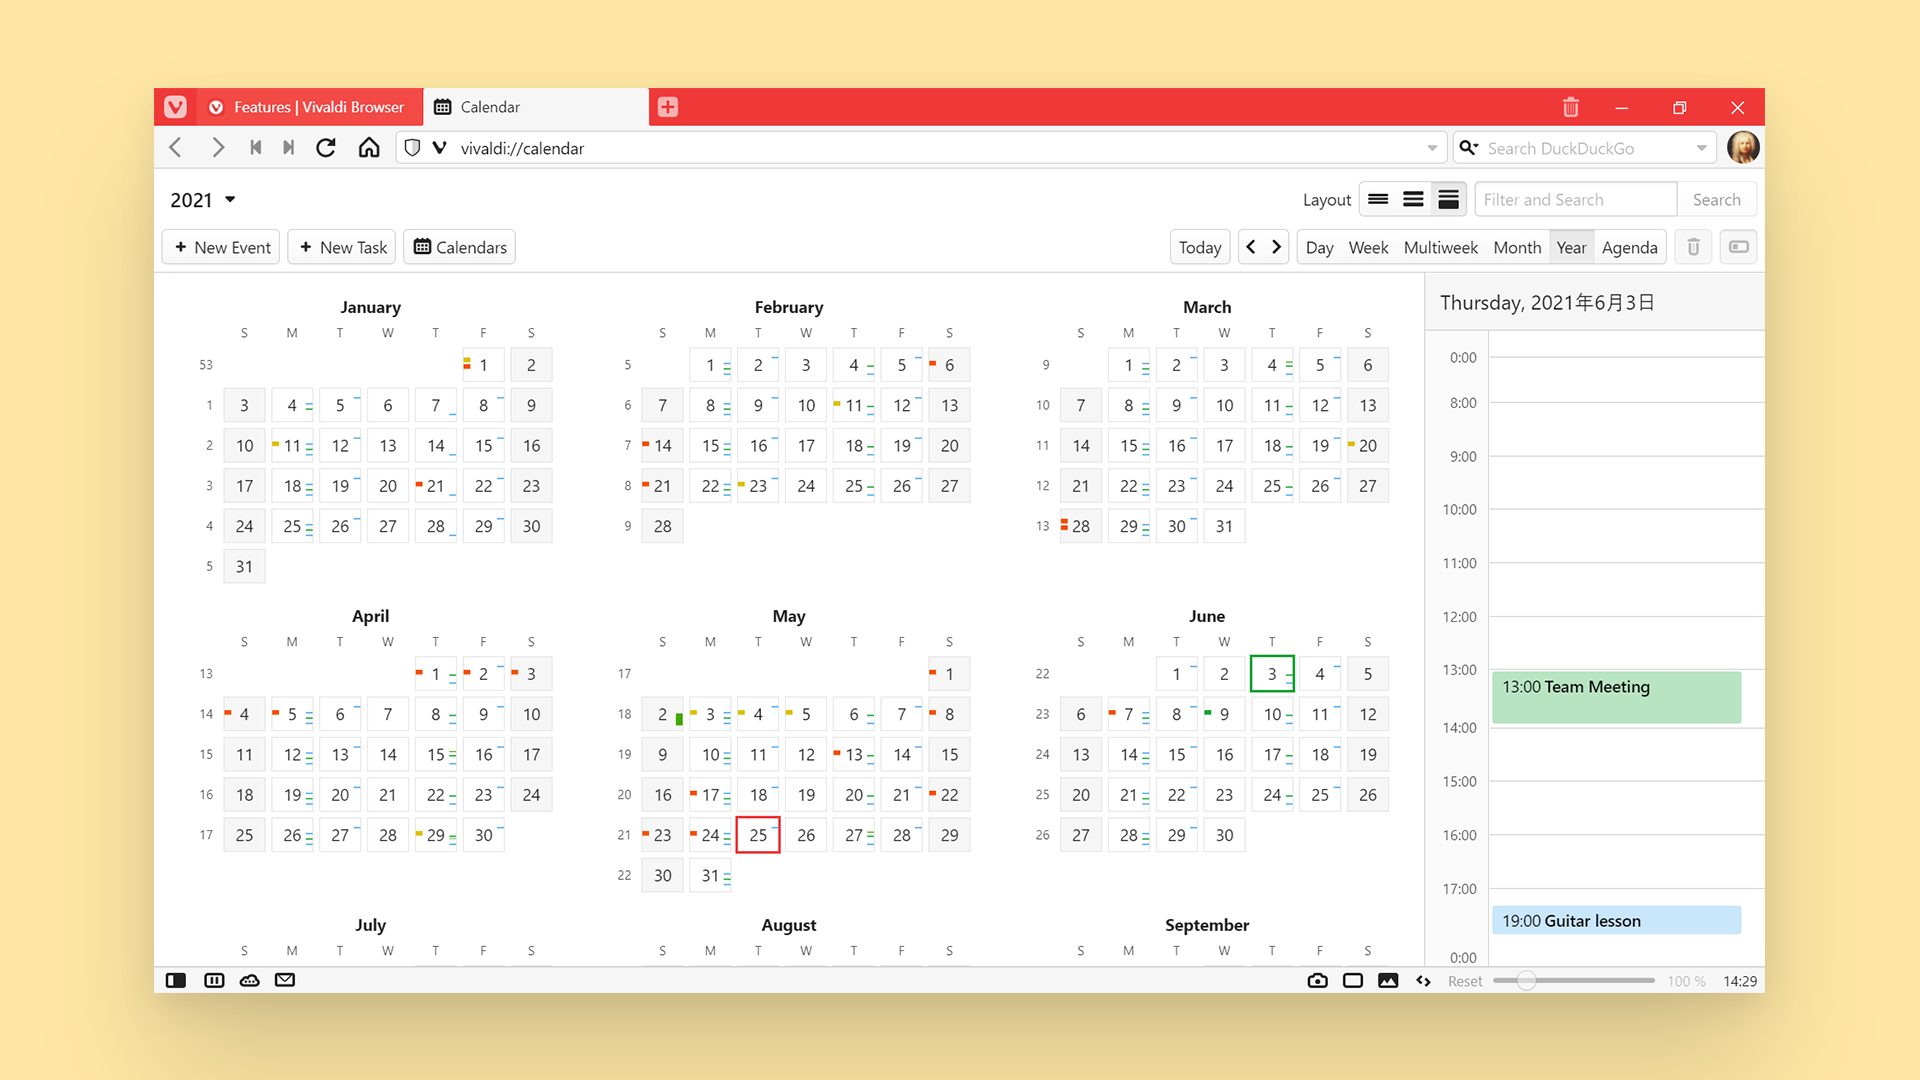This screenshot has width=1920, height=1080.
Task: Select the minimal layout option
Action: pyautogui.click(x=1378, y=199)
